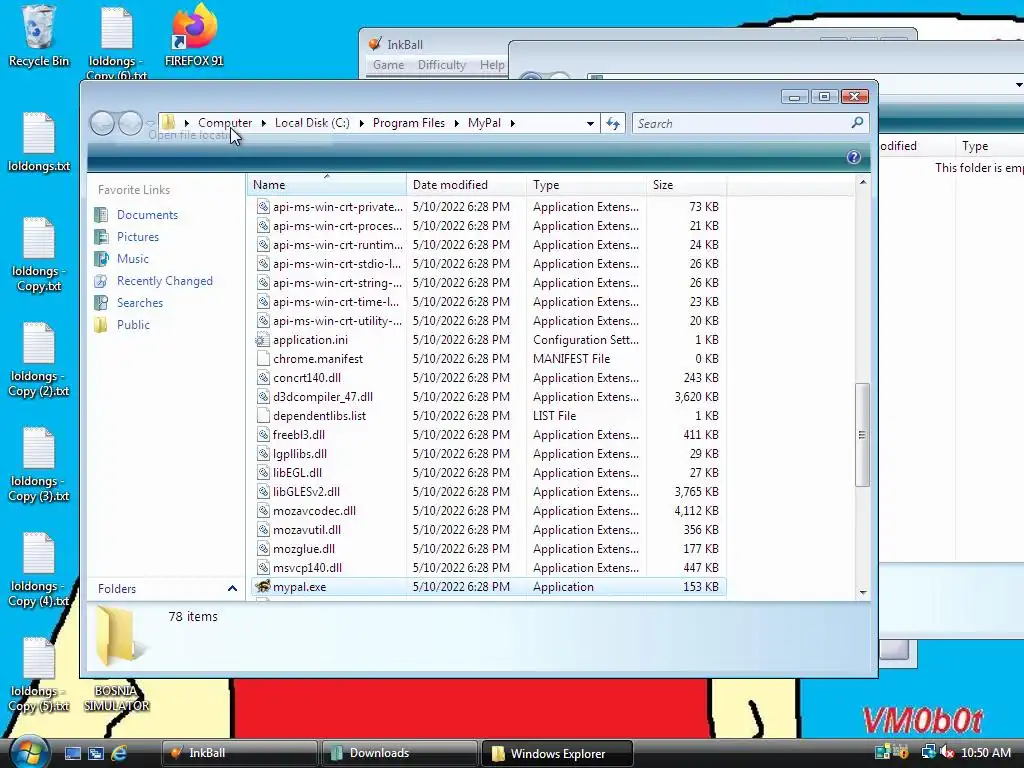Expand the Folders pane chevron
Viewport: 1024px width, 768px height.
tap(232, 588)
